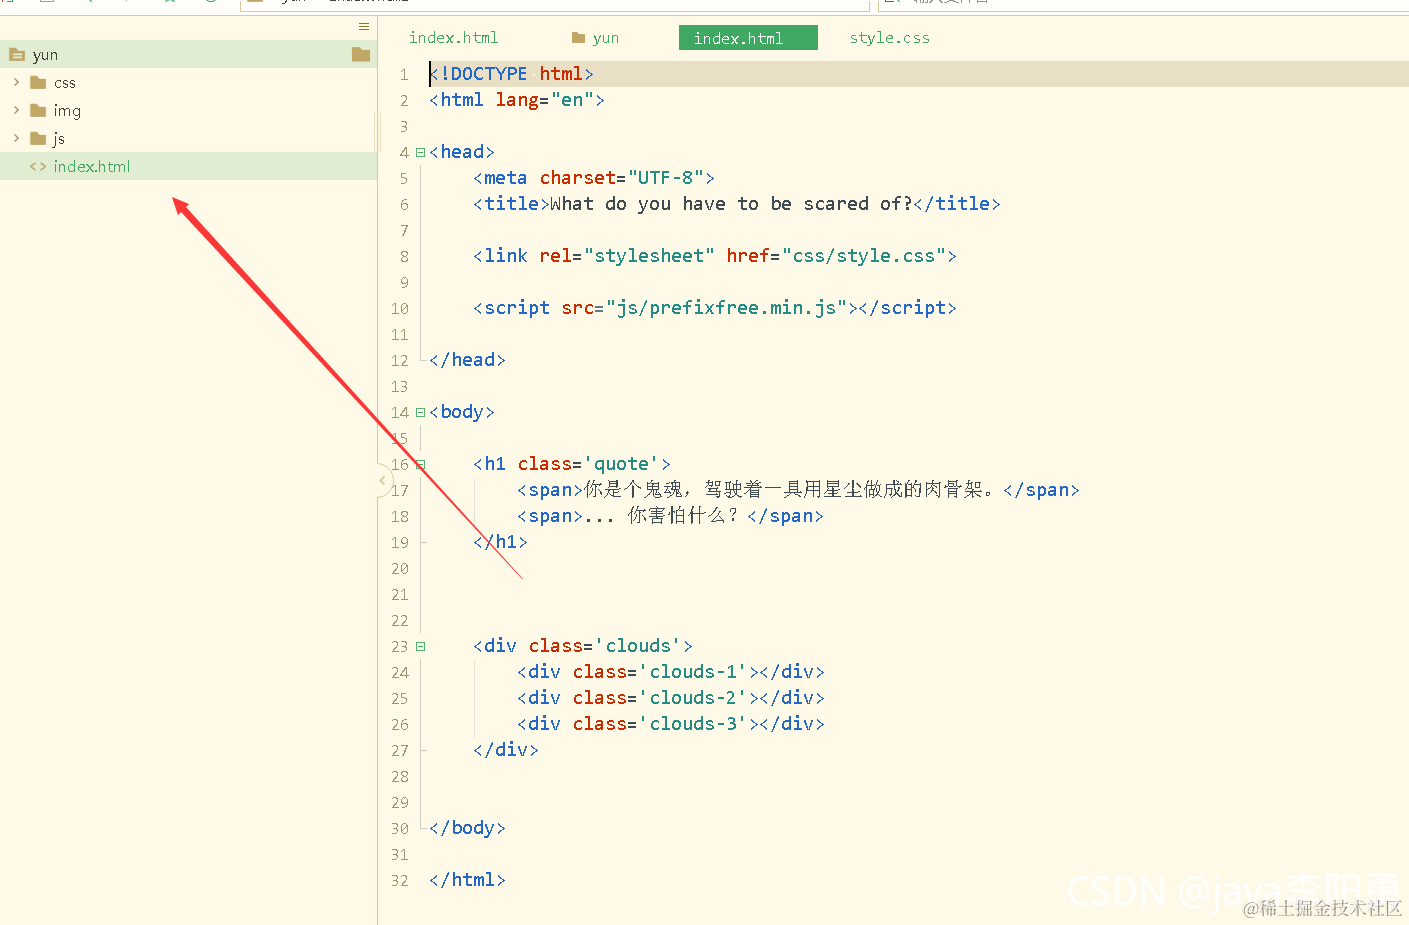Click the opening <body> tag
1409x925 pixels.
click(462, 412)
